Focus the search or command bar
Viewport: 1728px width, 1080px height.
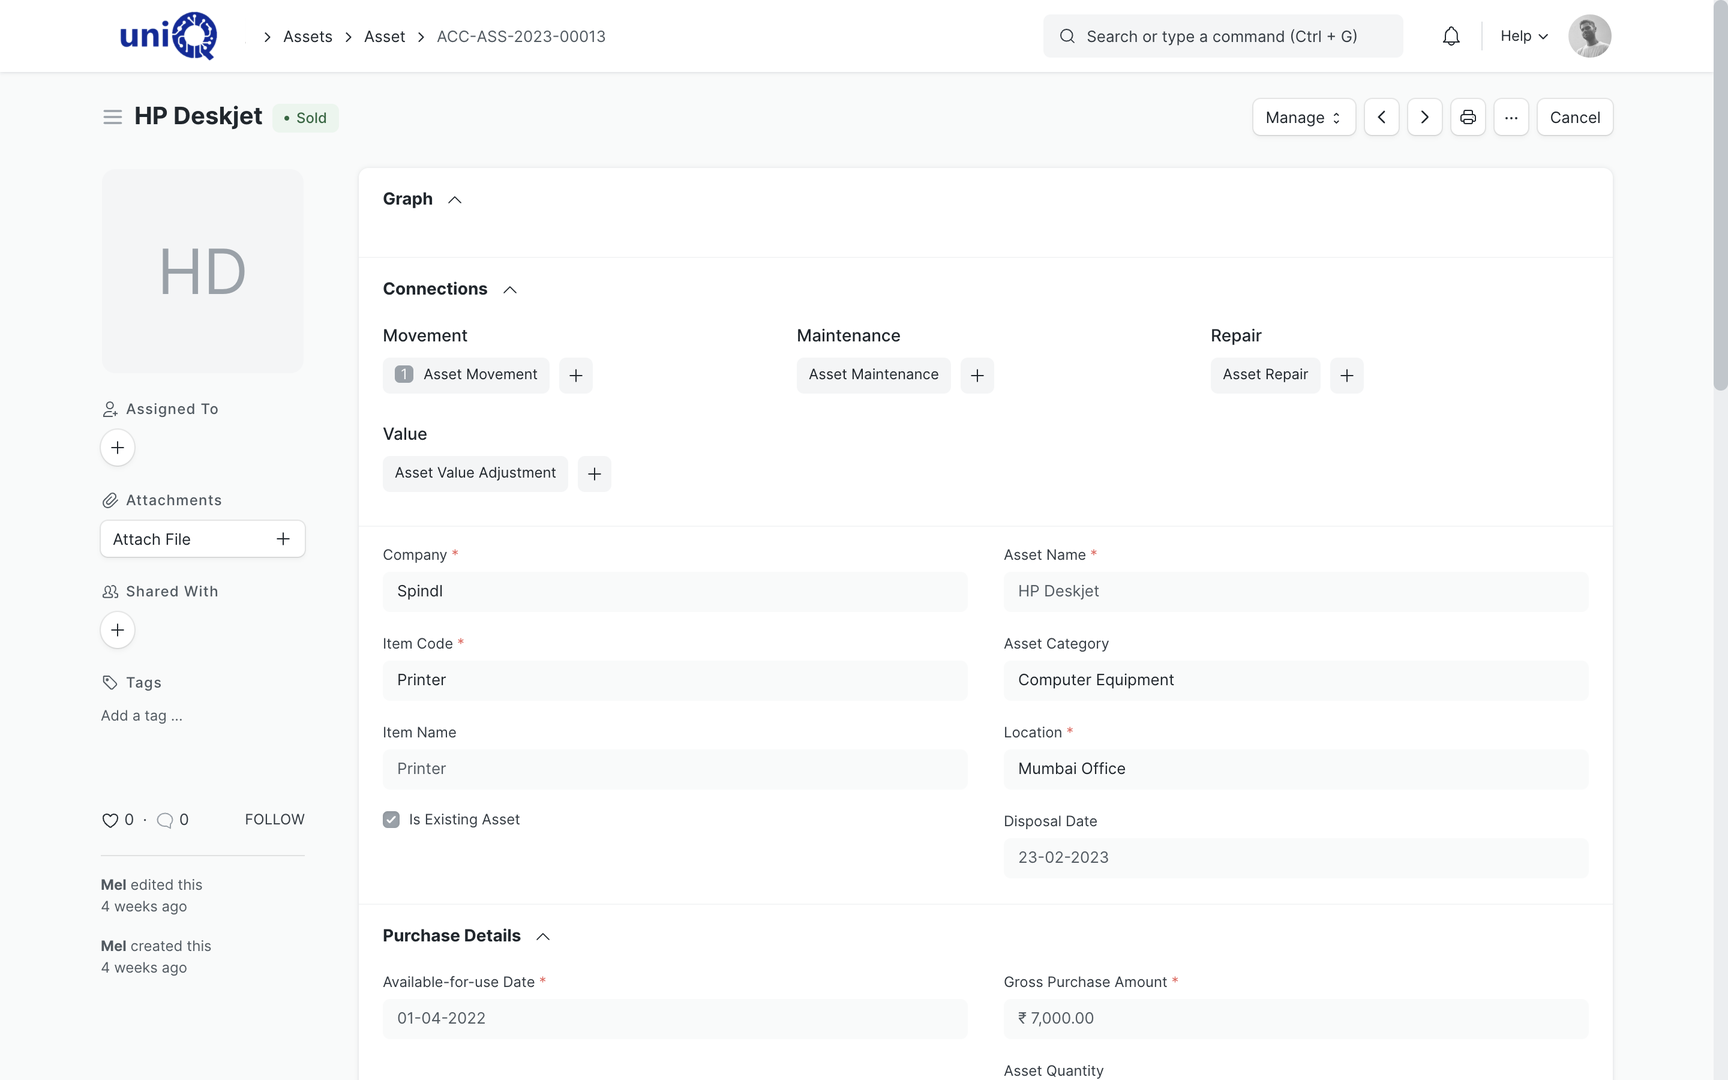pos(1222,36)
